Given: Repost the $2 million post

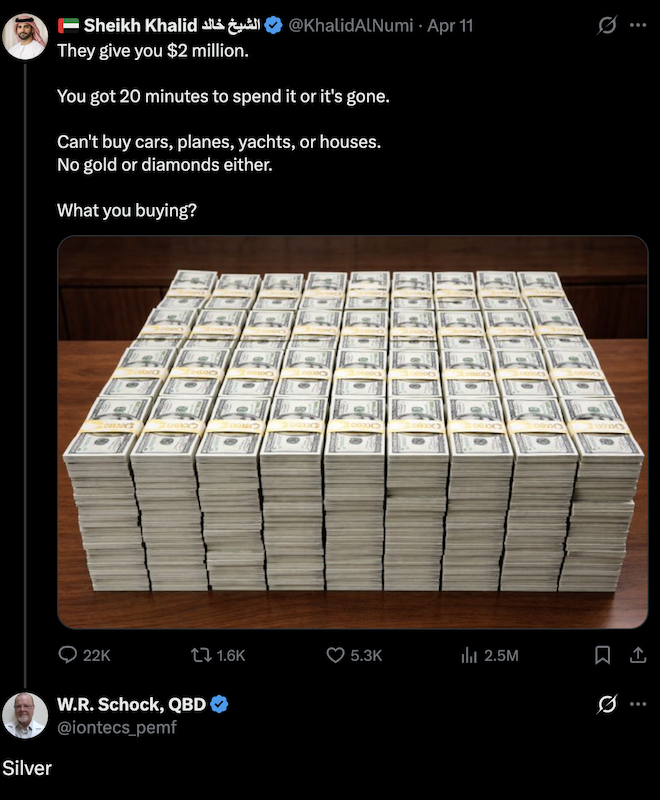Looking at the screenshot, I should tap(200, 655).
